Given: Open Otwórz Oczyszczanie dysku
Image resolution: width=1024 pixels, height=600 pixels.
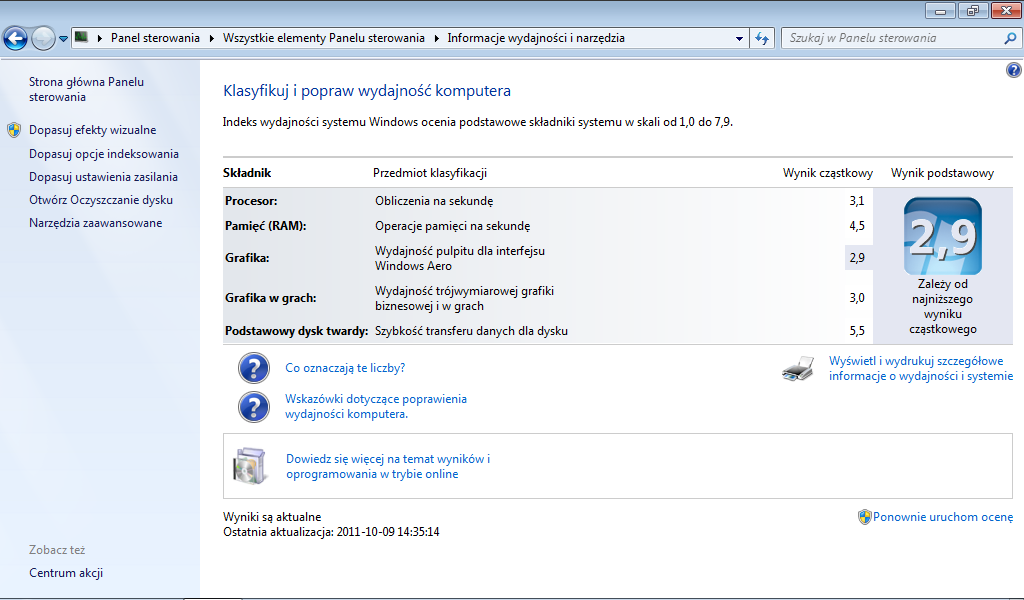Looking at the screenshot, I should [101, 200].
